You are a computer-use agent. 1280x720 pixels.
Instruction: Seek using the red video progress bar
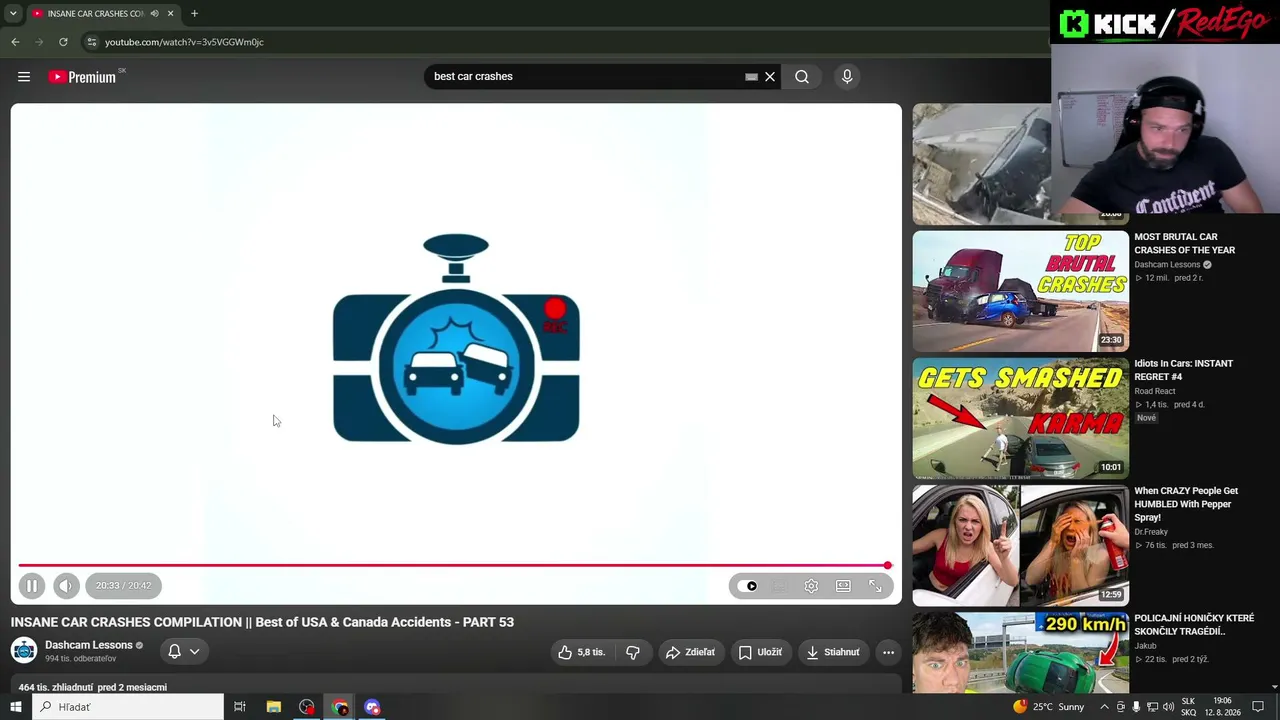point(455,566)
